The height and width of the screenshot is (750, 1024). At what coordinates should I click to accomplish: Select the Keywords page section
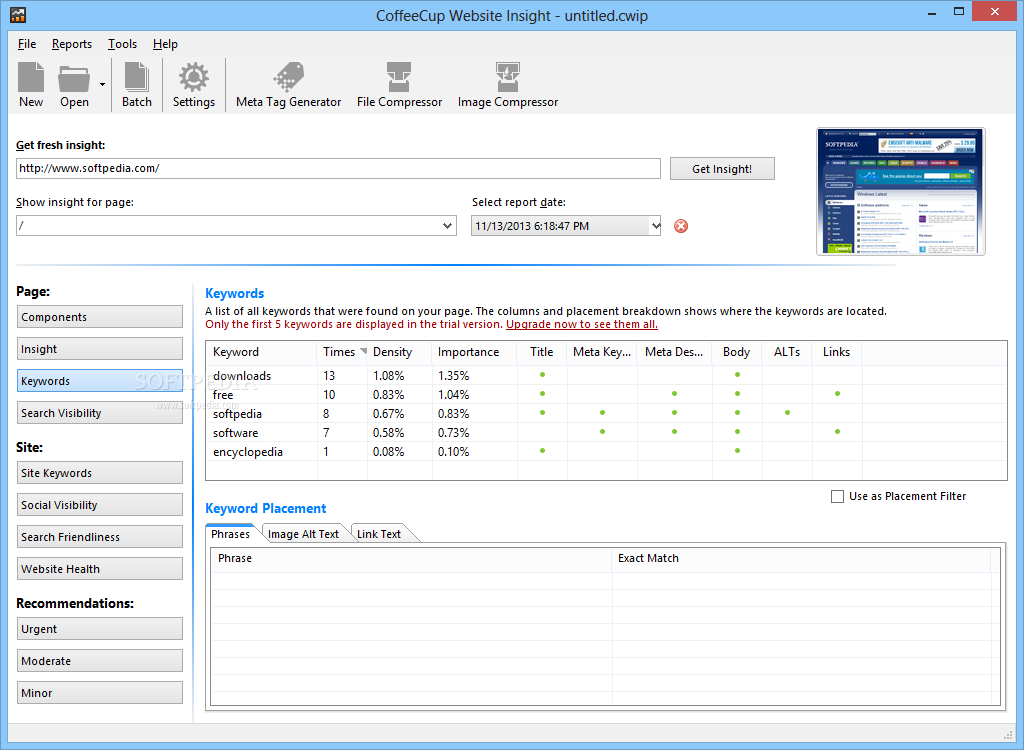point(100,381)
